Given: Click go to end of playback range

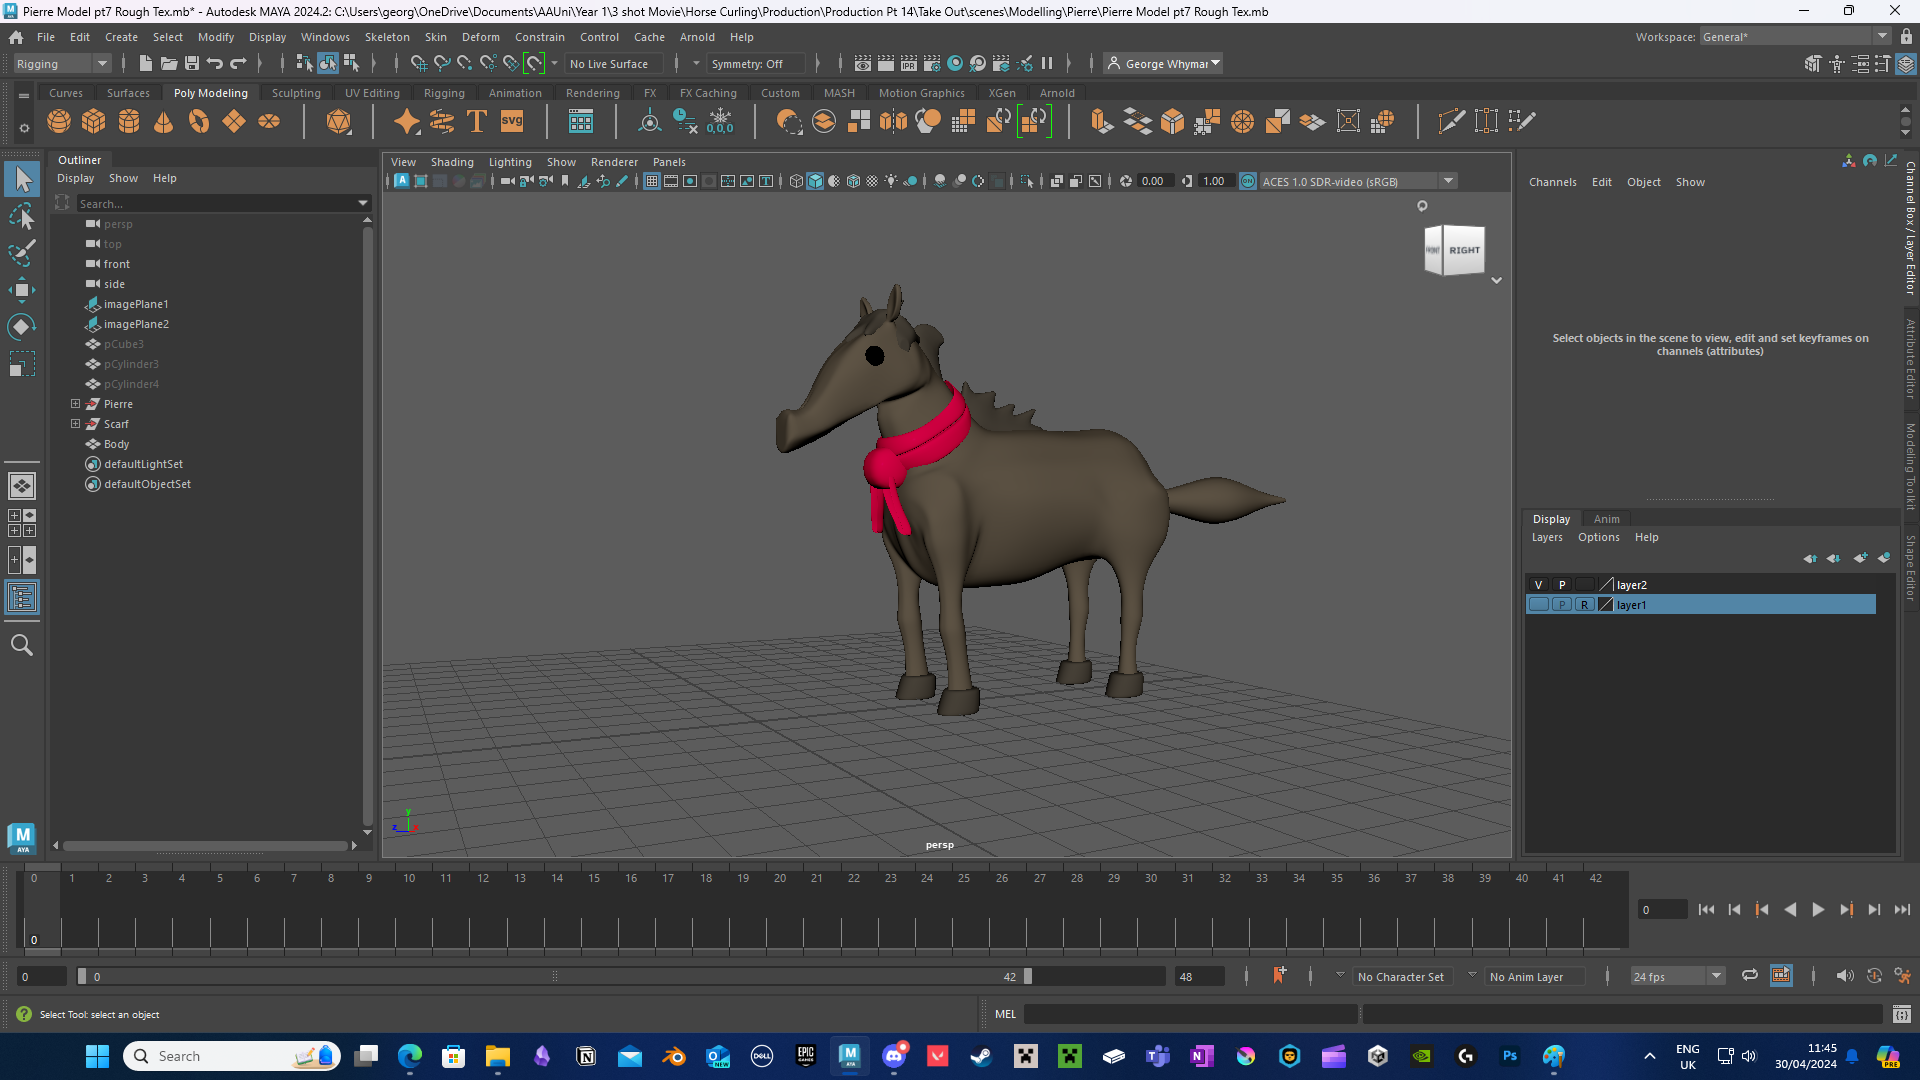Looking at the screenshot, I should click(x=1902, y=910).
